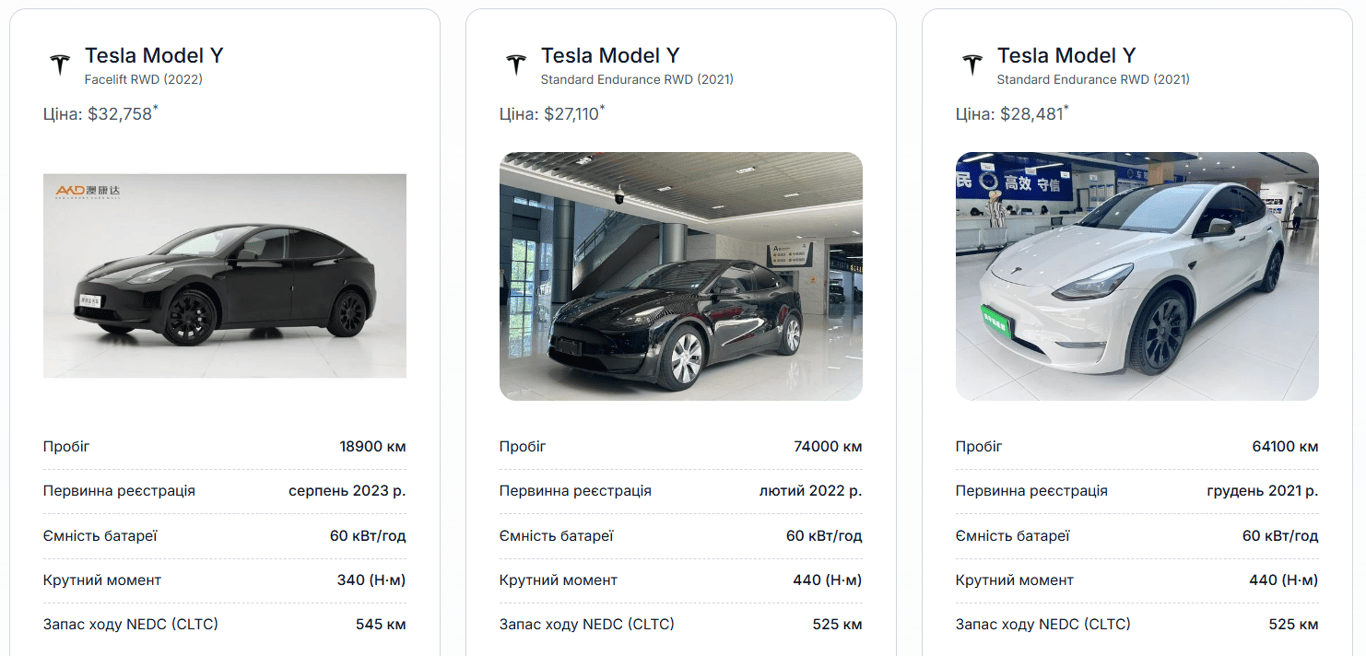The image size is (1366, 656).
Task: Open the black Tesla showroom photo
Action: 680,276
